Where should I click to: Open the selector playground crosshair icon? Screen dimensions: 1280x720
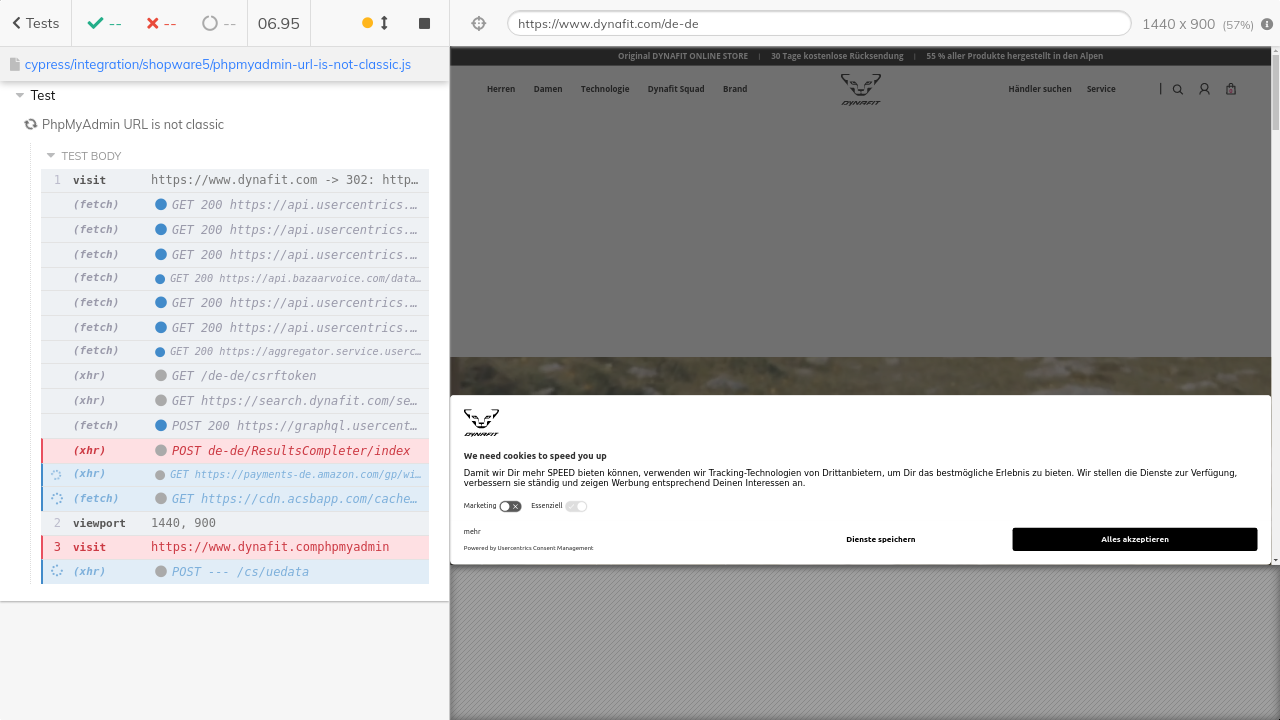click(478, 23)
